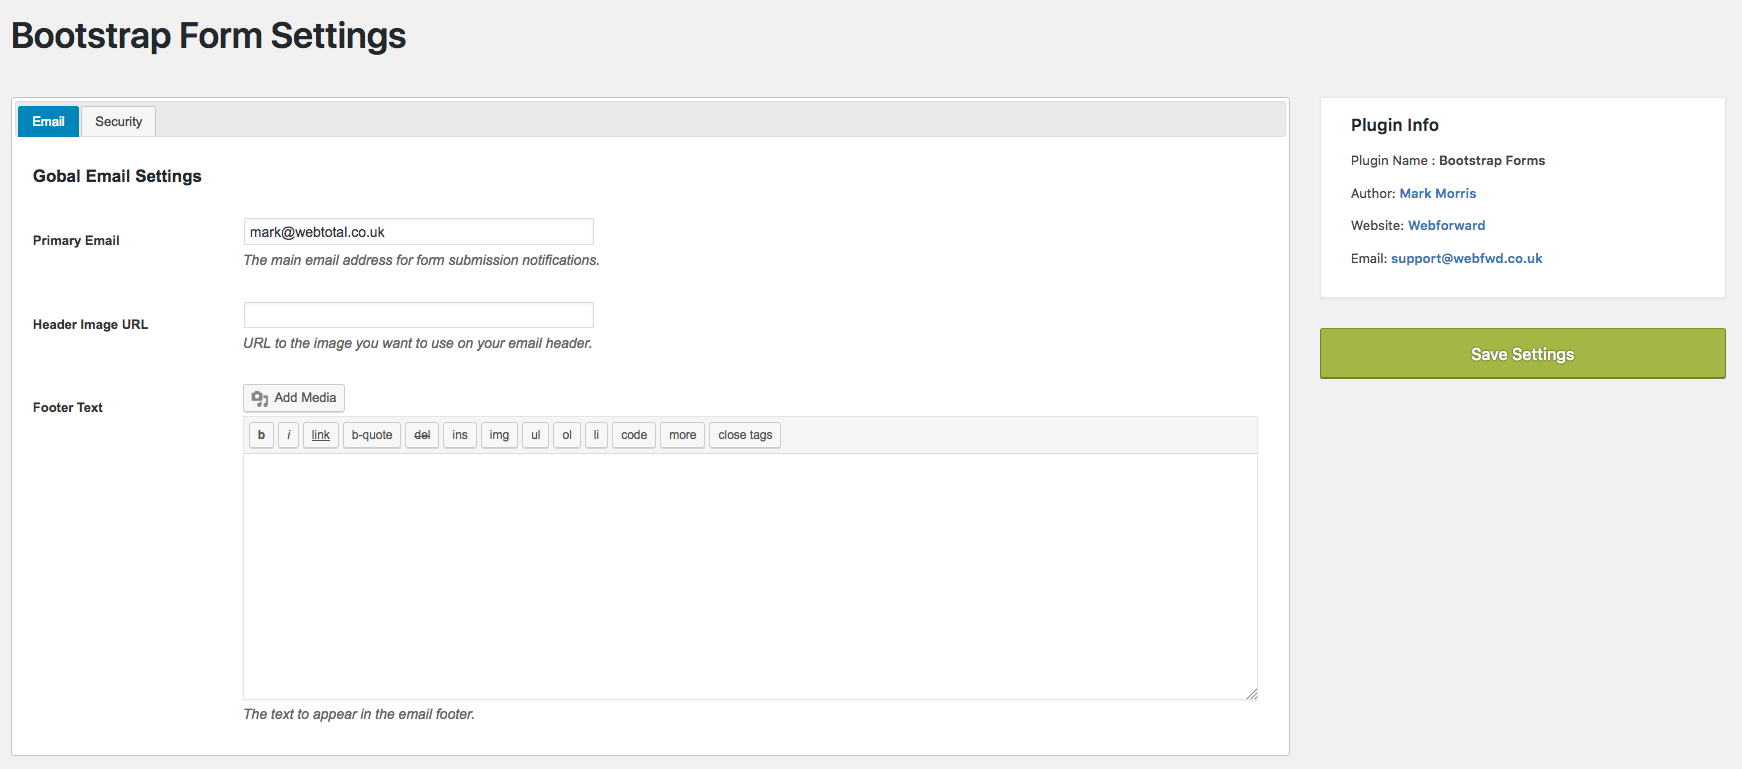Open the Mark Morris author link
The width and height of the screenshot is (1742, 769).
(x=1437, y=194)
